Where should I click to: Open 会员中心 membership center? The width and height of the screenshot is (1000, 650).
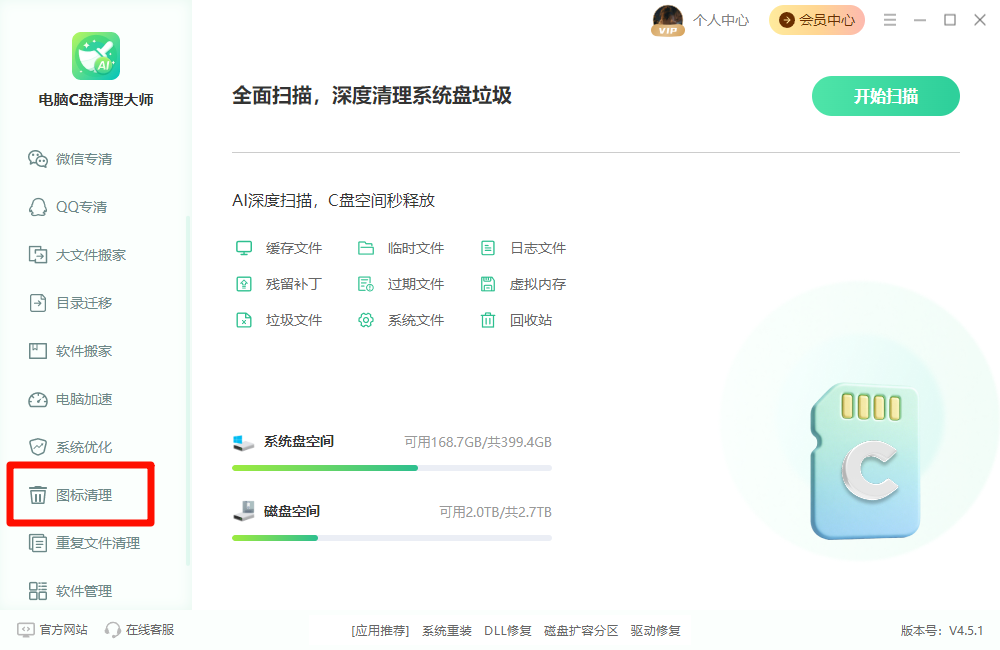pyautogui.click(x=816, y=20)
